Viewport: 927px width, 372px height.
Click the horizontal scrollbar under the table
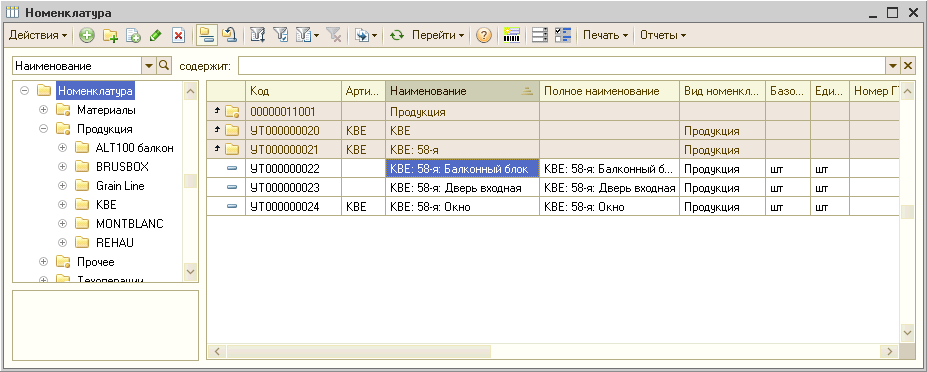553,351
